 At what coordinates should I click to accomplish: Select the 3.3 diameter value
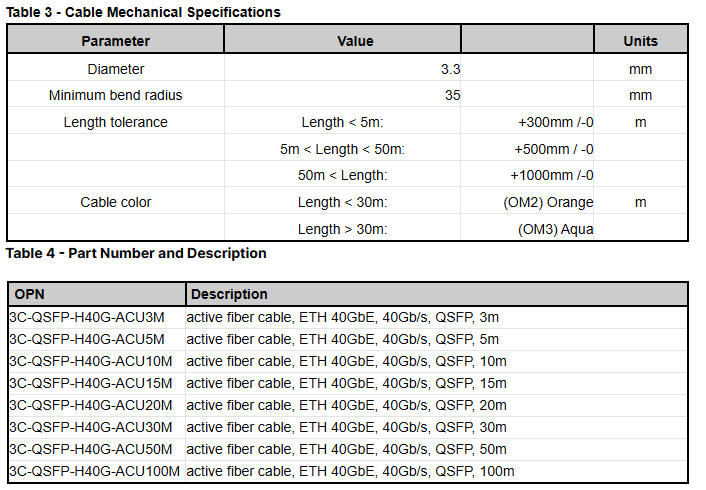click(450, 69)
